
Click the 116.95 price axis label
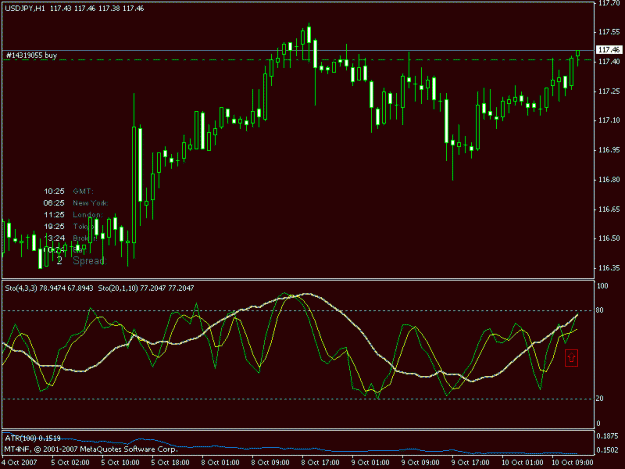[x=609, y=150]
